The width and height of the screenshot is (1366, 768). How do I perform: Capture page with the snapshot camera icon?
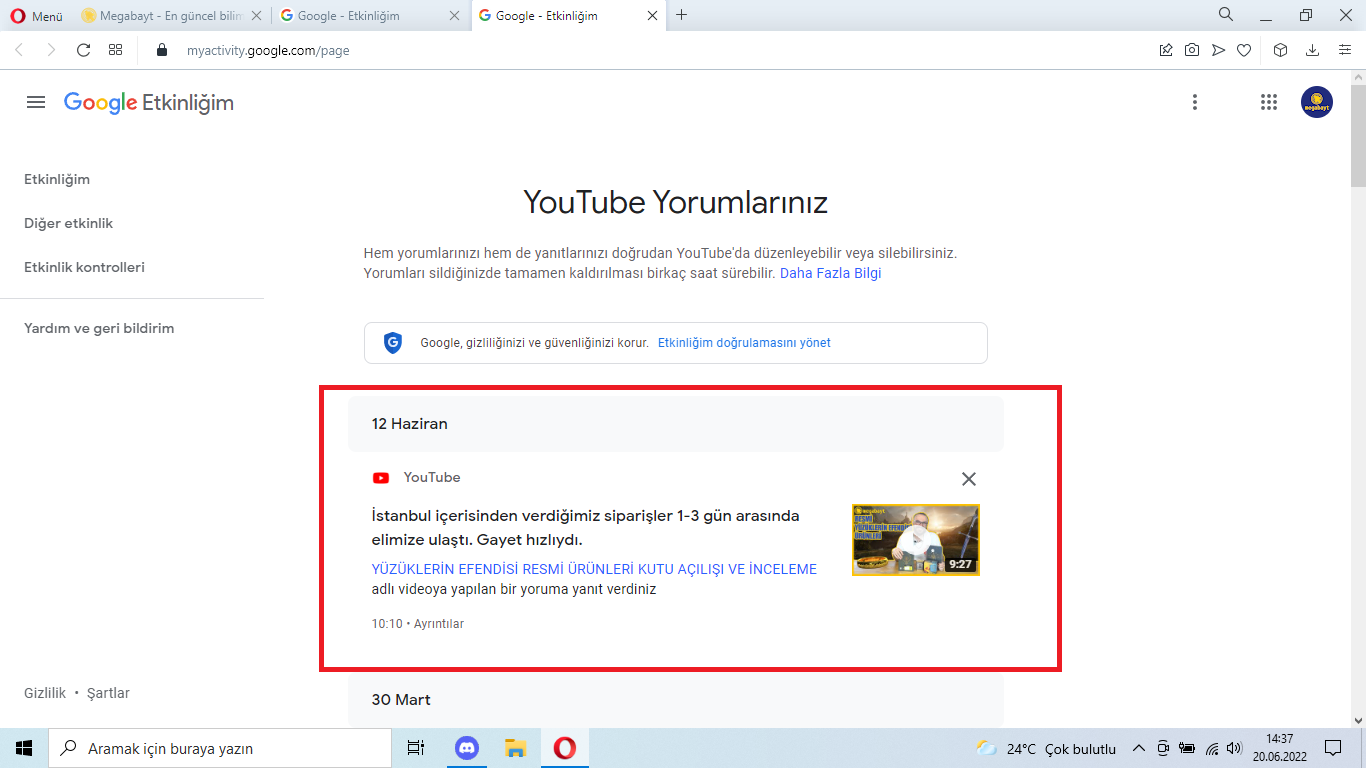pos(1193,48)
